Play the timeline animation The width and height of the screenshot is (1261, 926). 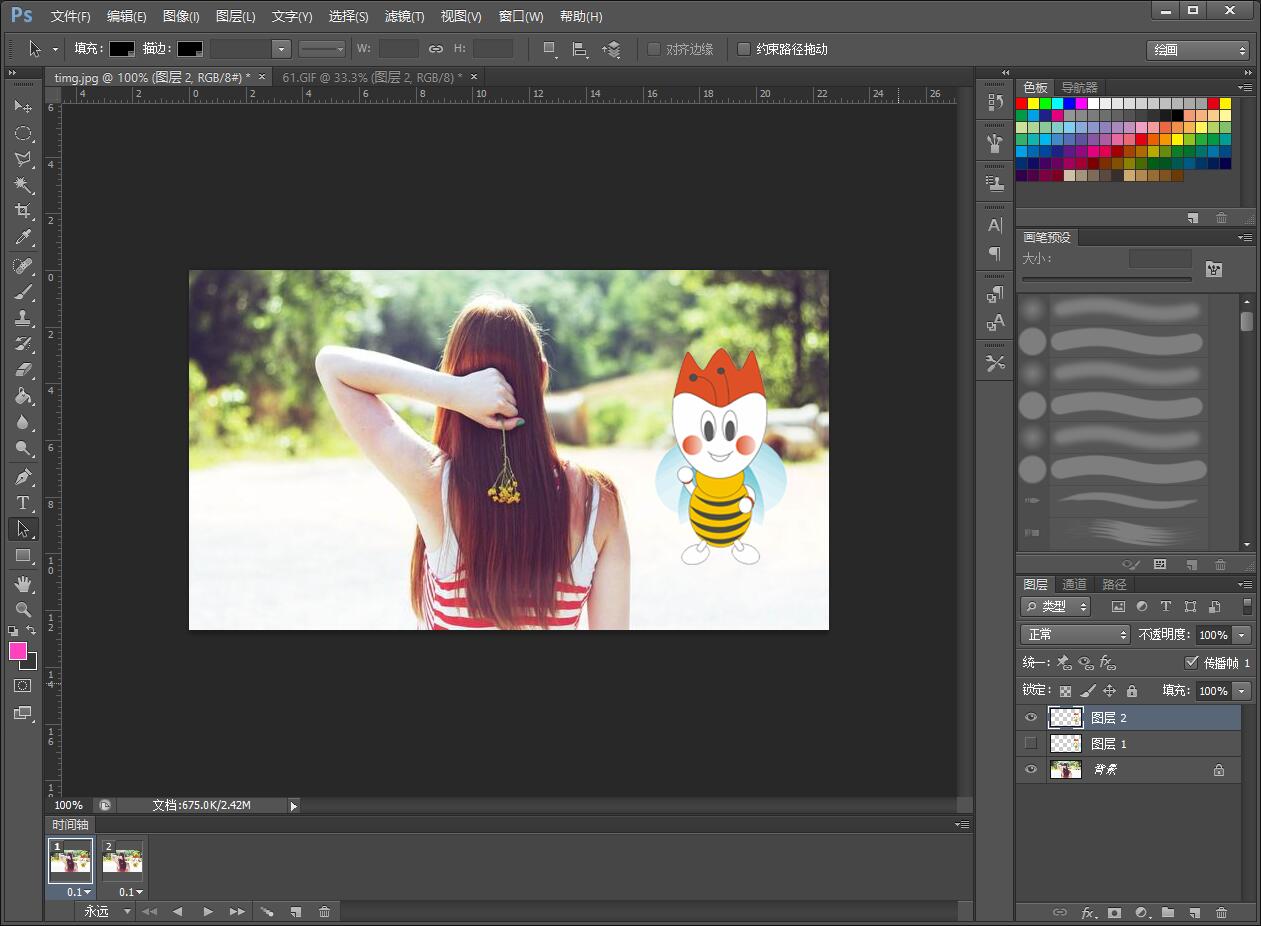(207, 911)
